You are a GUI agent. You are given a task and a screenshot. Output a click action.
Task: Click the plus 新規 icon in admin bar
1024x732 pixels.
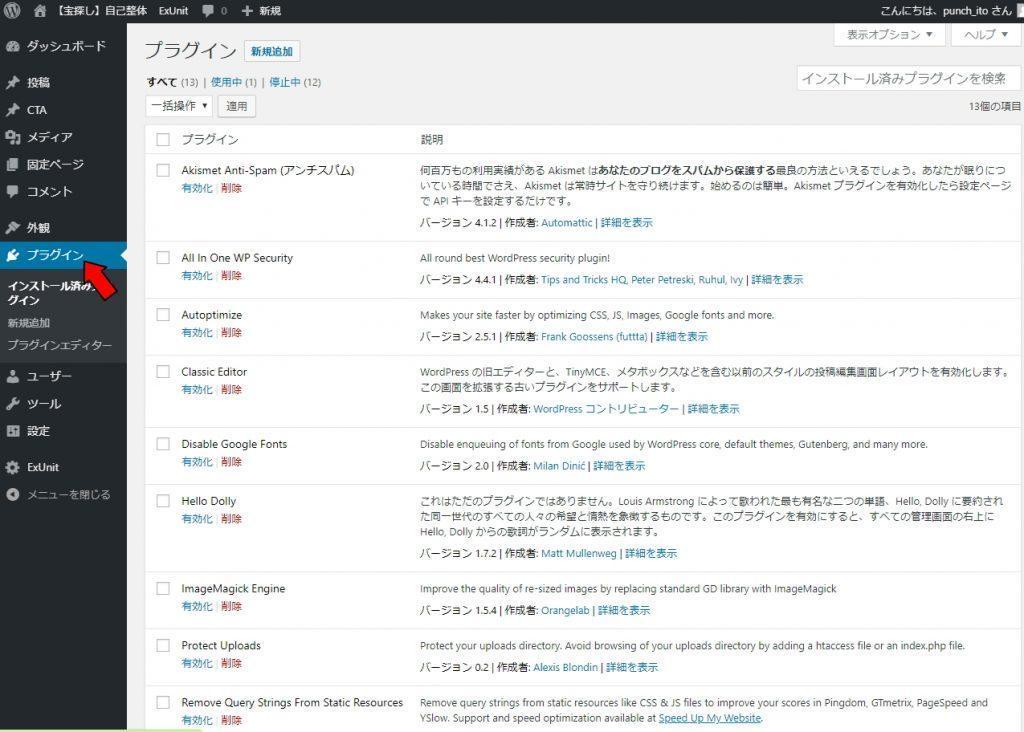click(247, 10)
